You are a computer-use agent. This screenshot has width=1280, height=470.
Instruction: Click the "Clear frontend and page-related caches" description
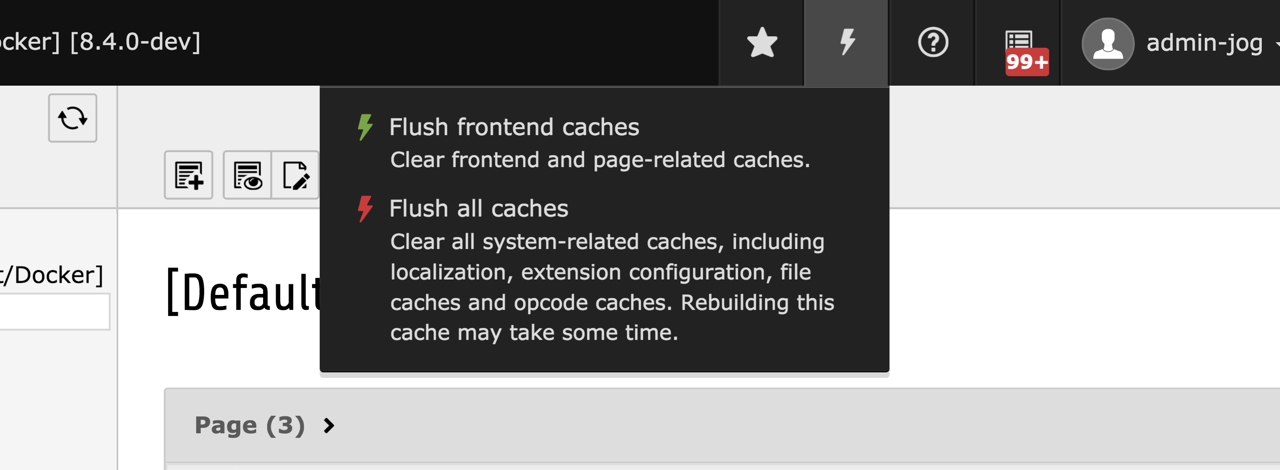click(600, 160)
